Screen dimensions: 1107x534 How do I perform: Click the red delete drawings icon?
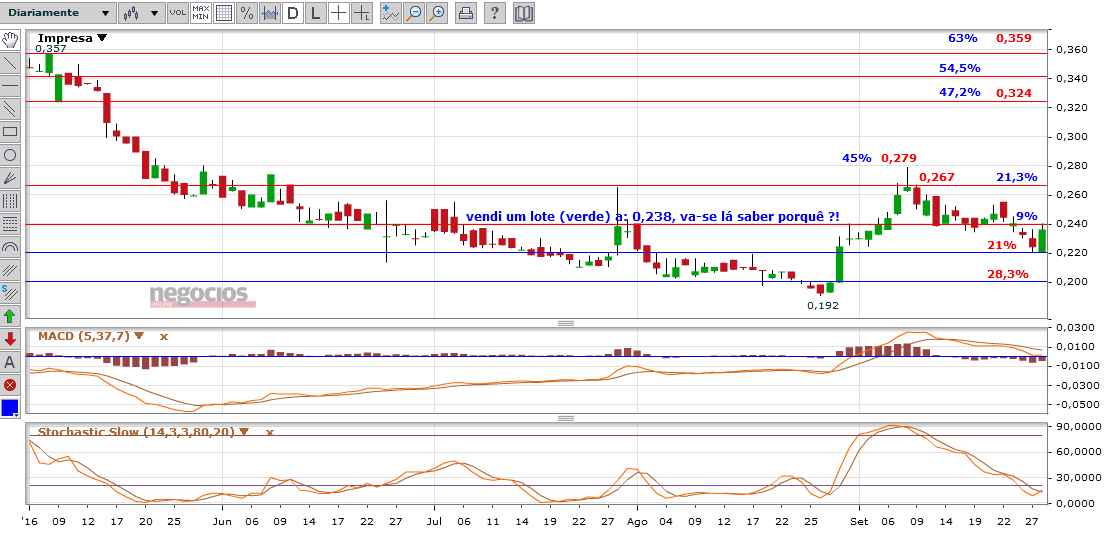click(x=10, y=385)
